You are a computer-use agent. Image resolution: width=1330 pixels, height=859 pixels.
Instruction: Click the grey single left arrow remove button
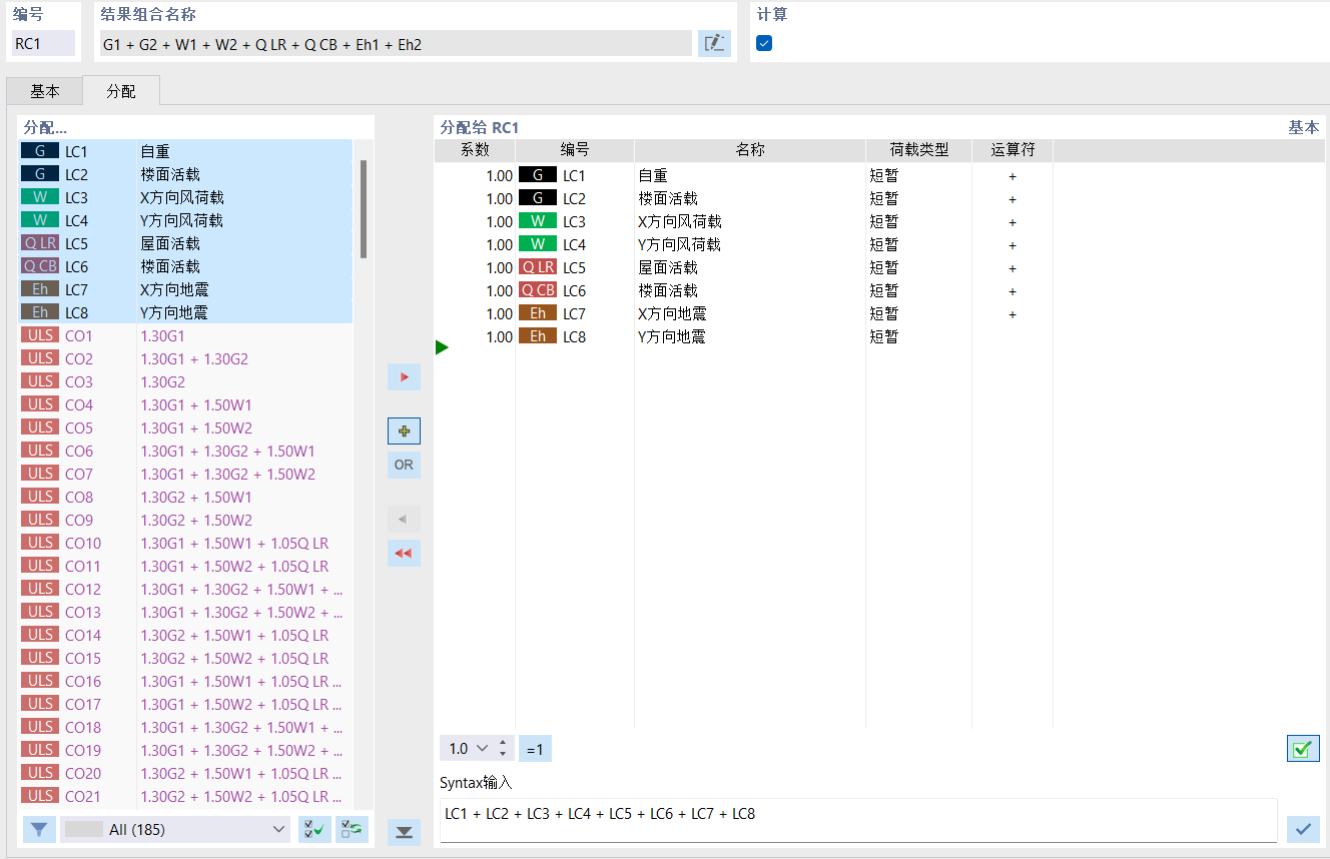pos(404,519)
